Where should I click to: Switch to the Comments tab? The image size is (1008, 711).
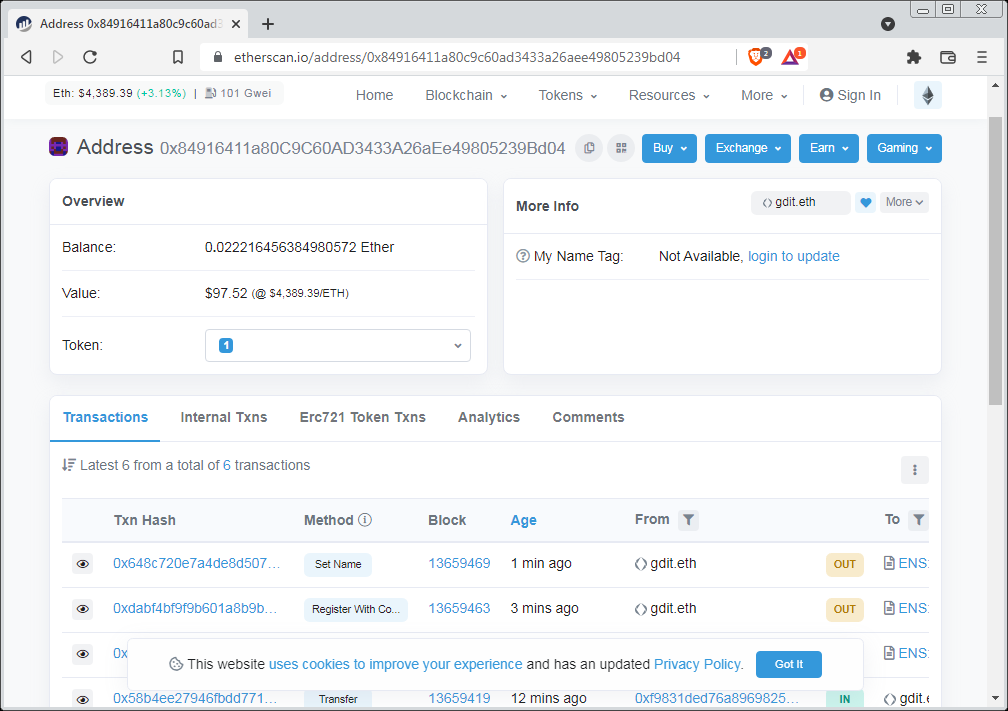pos(588,417)
